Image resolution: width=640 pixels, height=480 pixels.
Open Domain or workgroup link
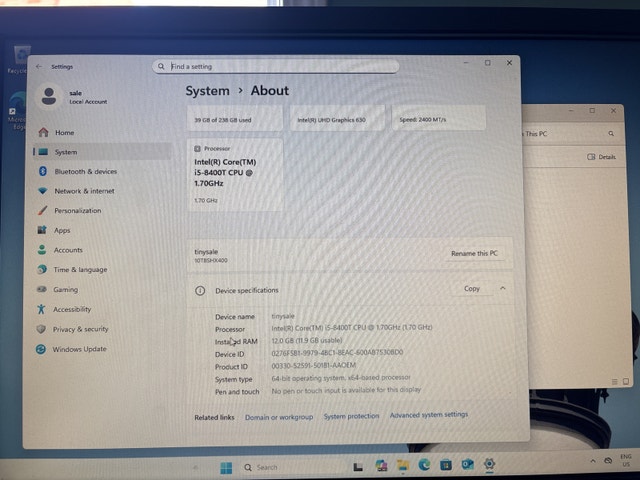279,417
